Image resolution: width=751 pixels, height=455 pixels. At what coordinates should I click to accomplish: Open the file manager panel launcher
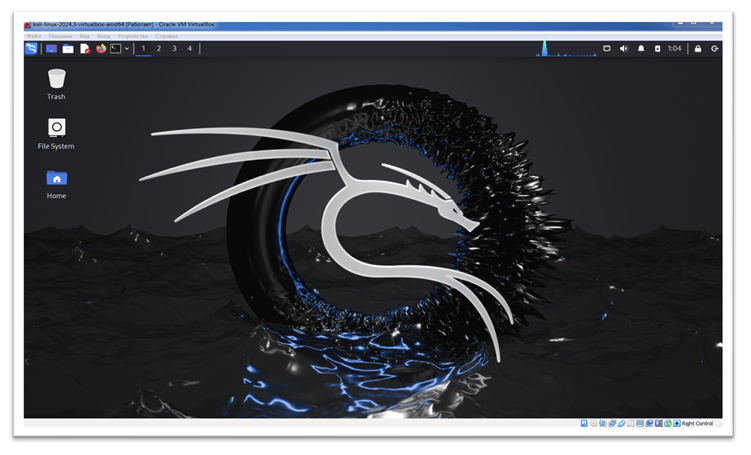coord(68,48)
